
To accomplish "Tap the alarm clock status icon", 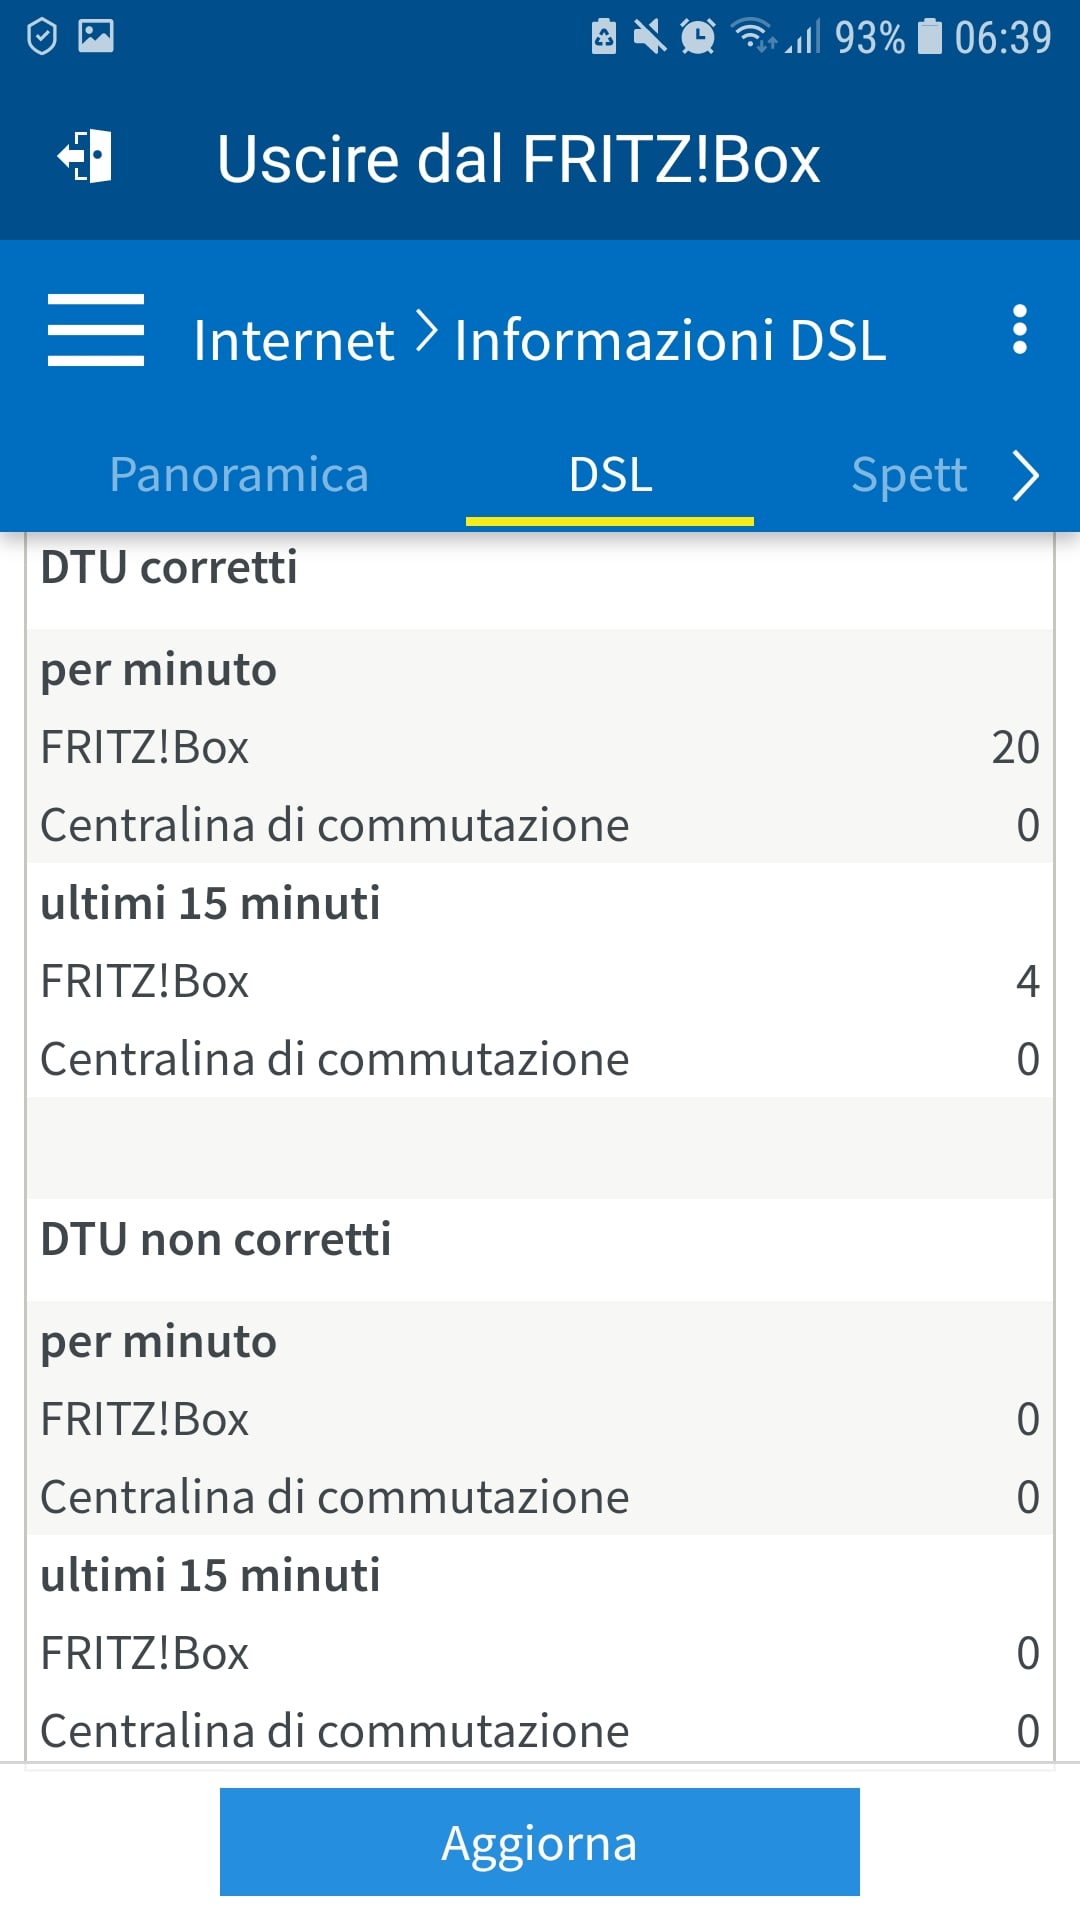I will [697, 37].
